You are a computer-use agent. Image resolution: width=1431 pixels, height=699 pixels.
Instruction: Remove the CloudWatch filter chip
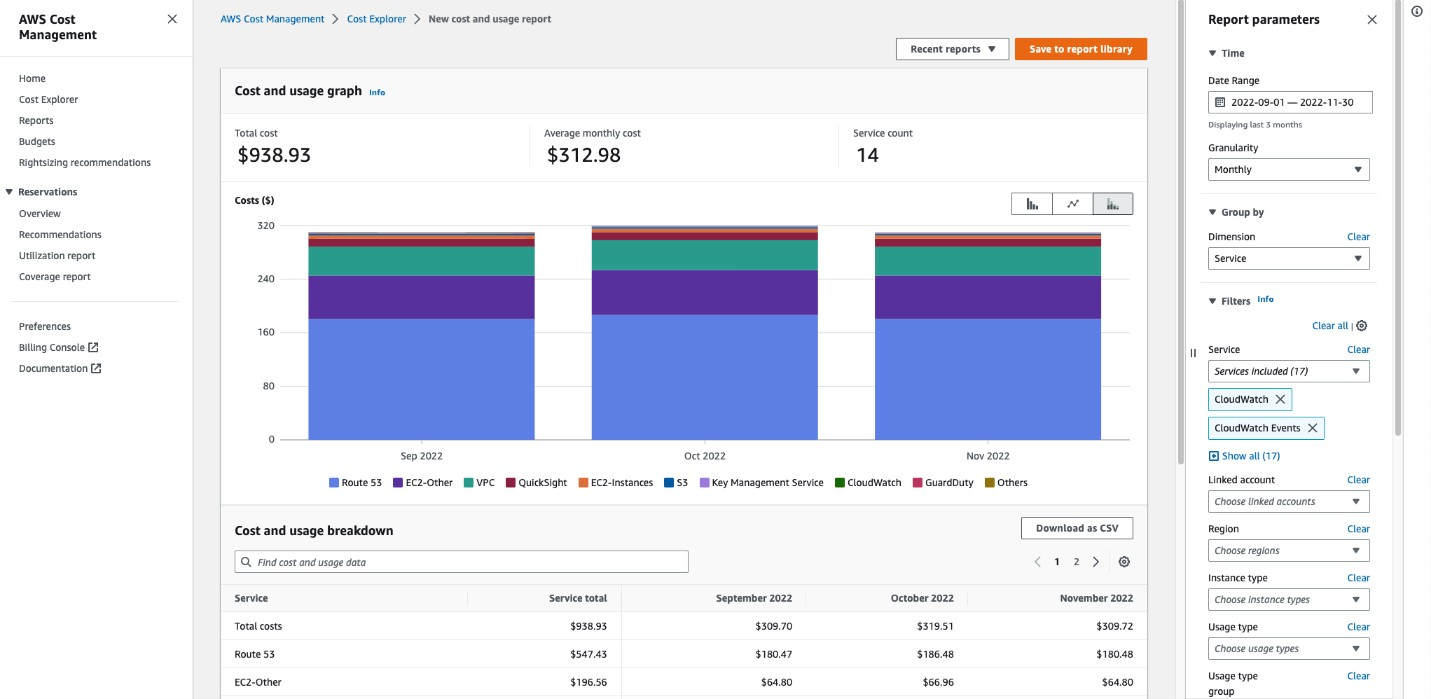[1279, 399]
